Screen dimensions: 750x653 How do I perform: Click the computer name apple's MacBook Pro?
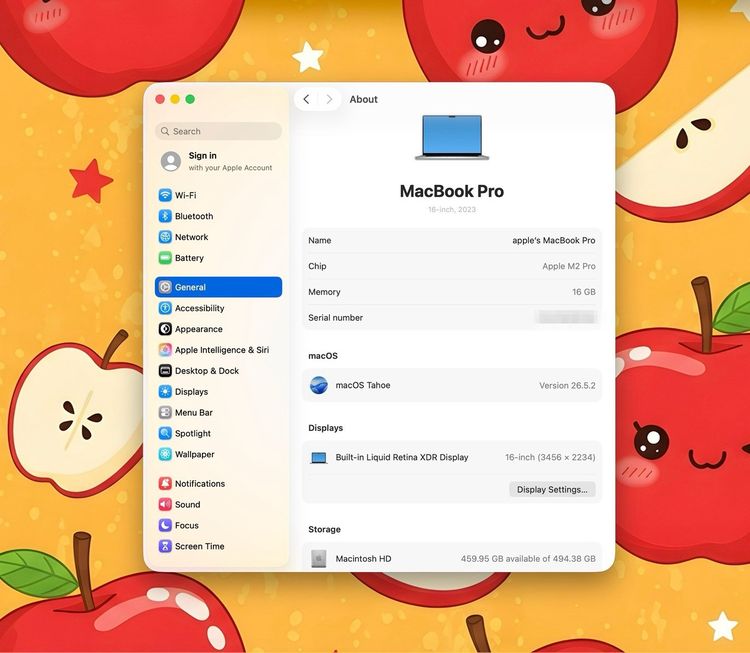(554, 240)
